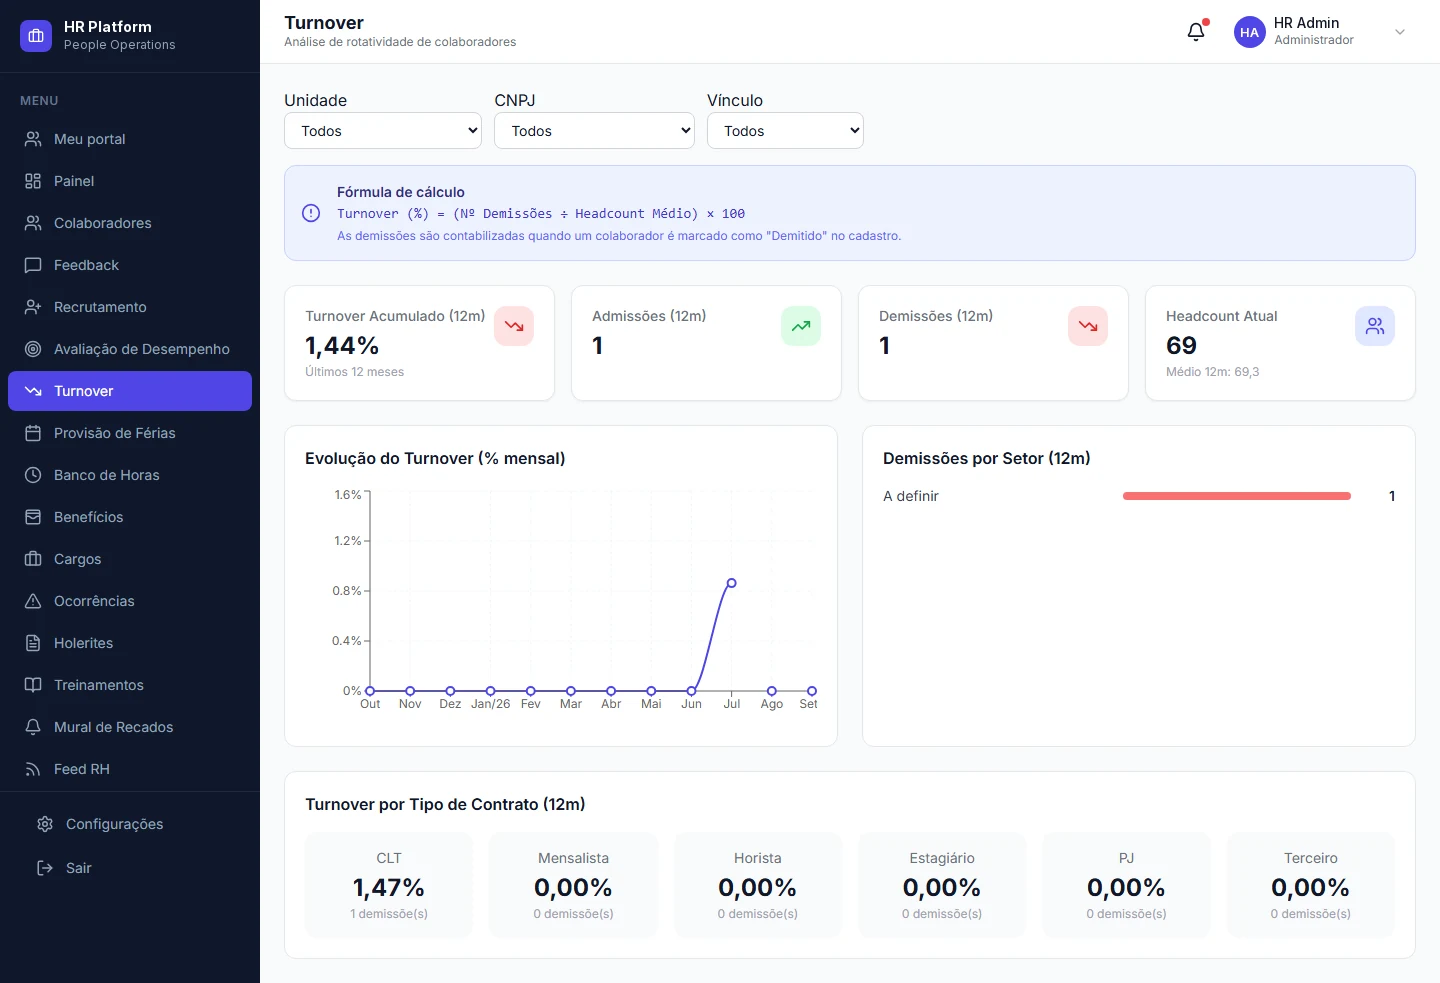Open the Vínculo dropdown
The height and width of the screenshot is (983, 1440).
click(x=785, y=131)
